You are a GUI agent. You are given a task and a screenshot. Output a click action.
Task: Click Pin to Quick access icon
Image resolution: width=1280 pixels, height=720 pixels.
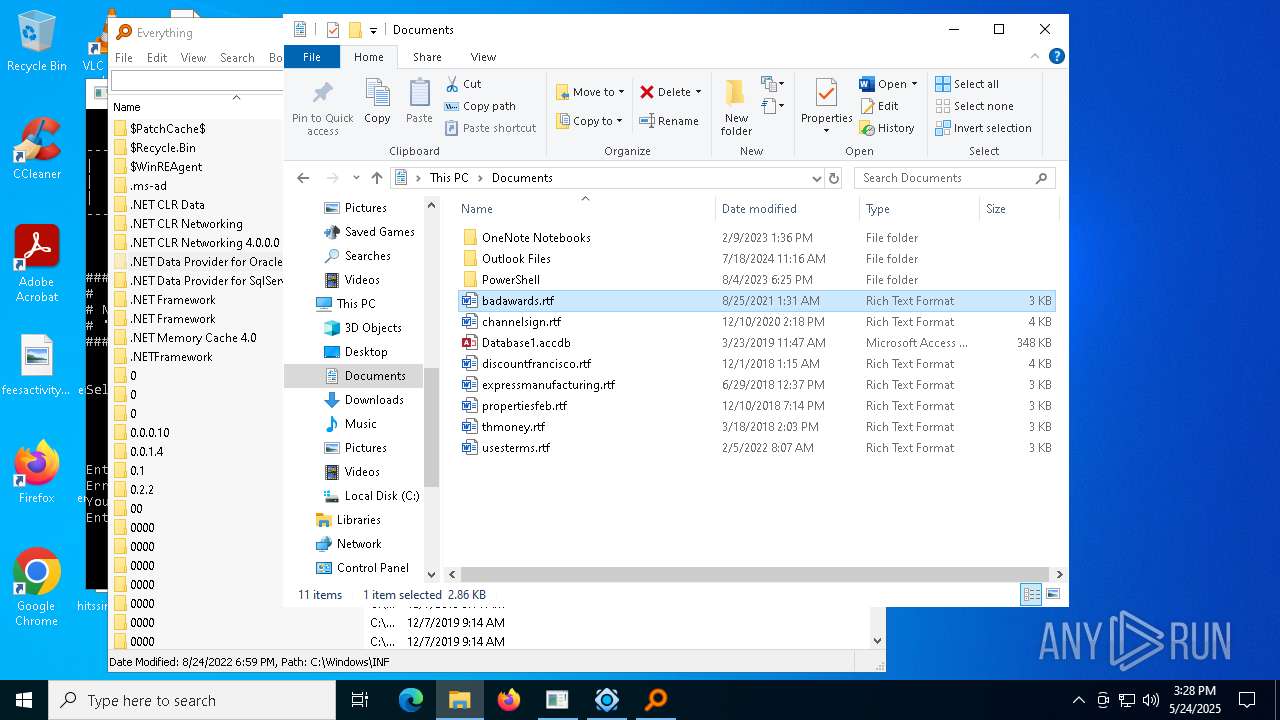click(322, 108)
